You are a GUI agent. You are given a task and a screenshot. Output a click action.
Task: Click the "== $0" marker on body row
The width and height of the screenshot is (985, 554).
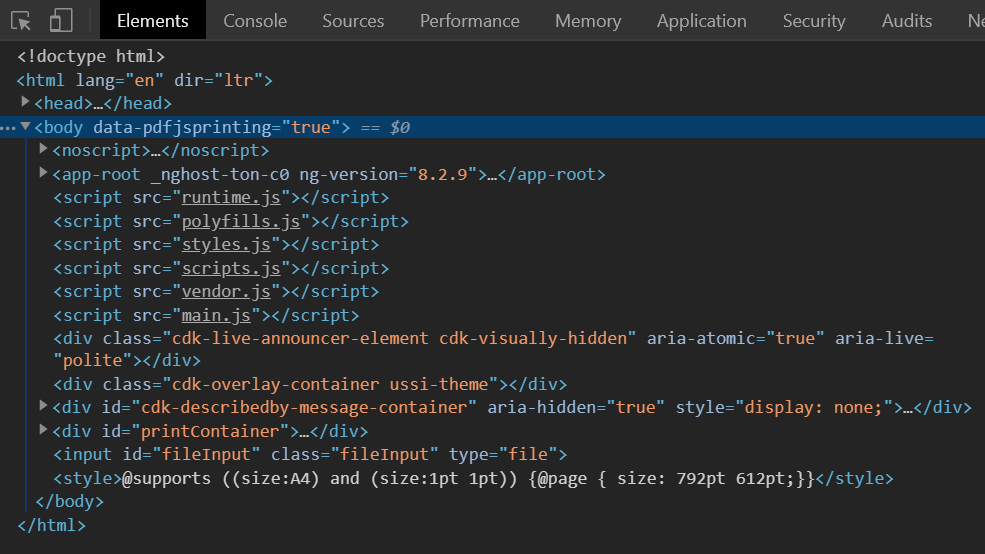tap(385, 128)
